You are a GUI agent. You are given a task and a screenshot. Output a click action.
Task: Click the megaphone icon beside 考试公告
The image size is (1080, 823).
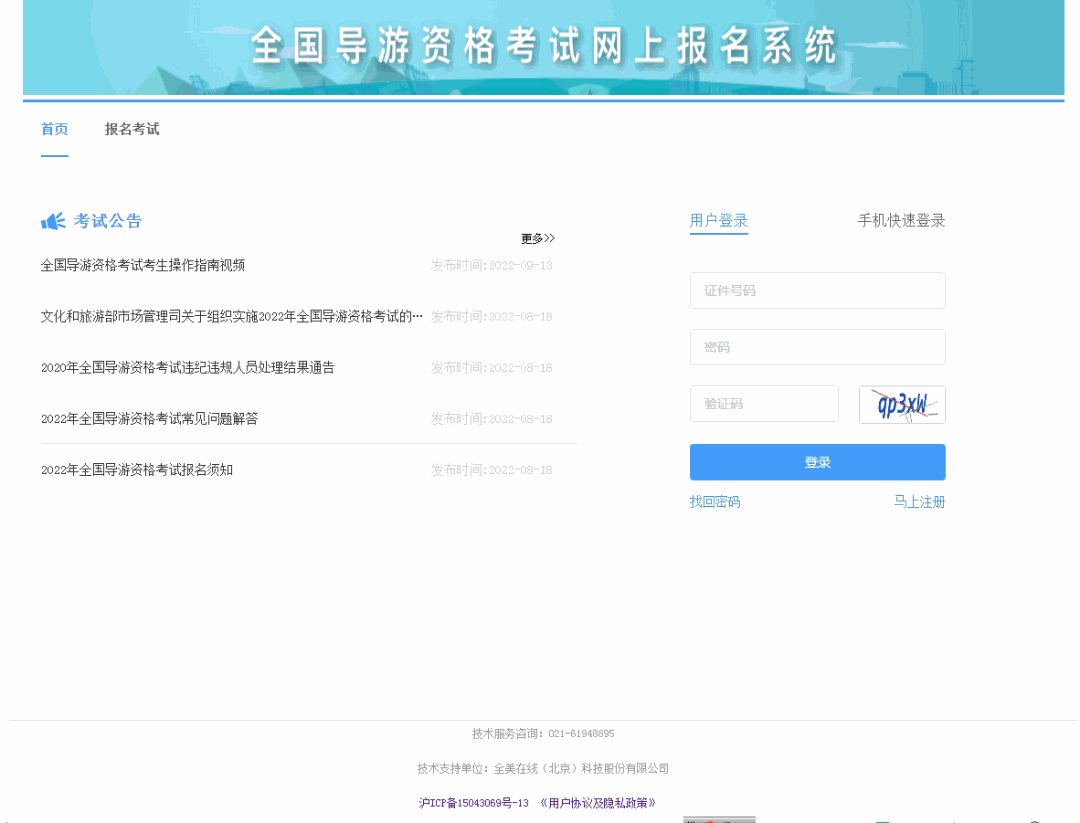(x=53, y=221)
